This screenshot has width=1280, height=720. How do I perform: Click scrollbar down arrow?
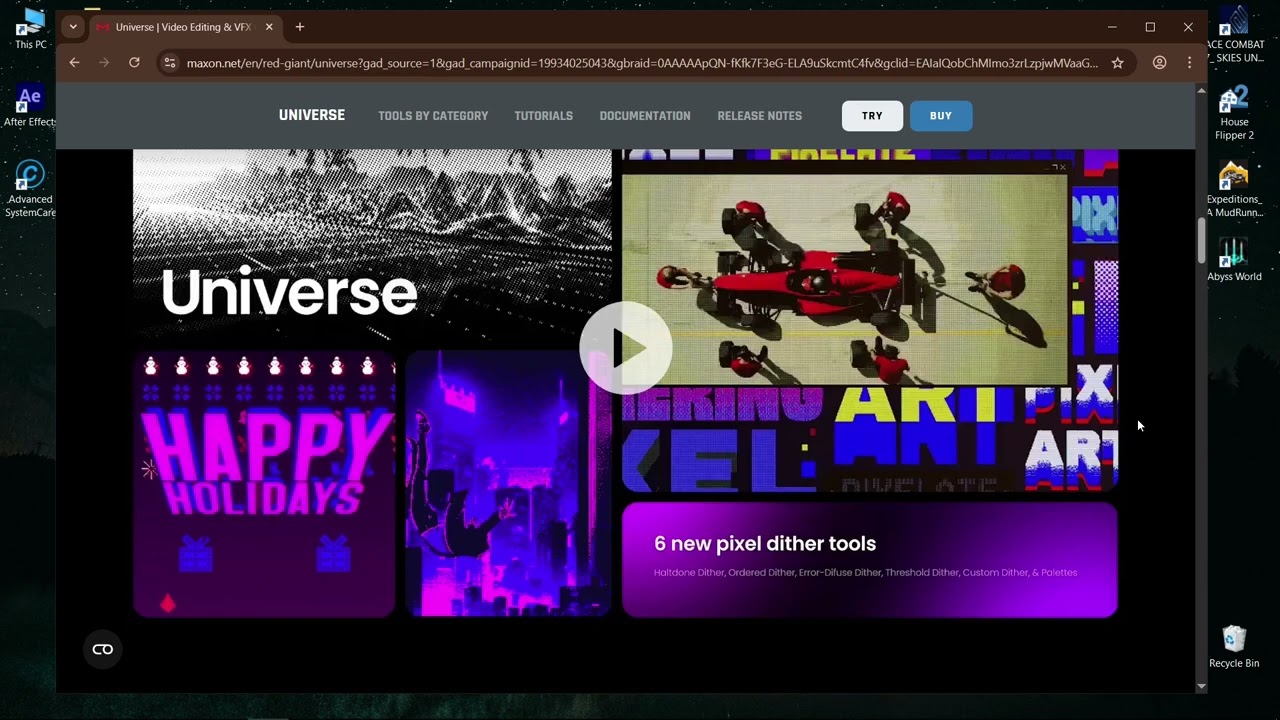[x=1201, y=686]
